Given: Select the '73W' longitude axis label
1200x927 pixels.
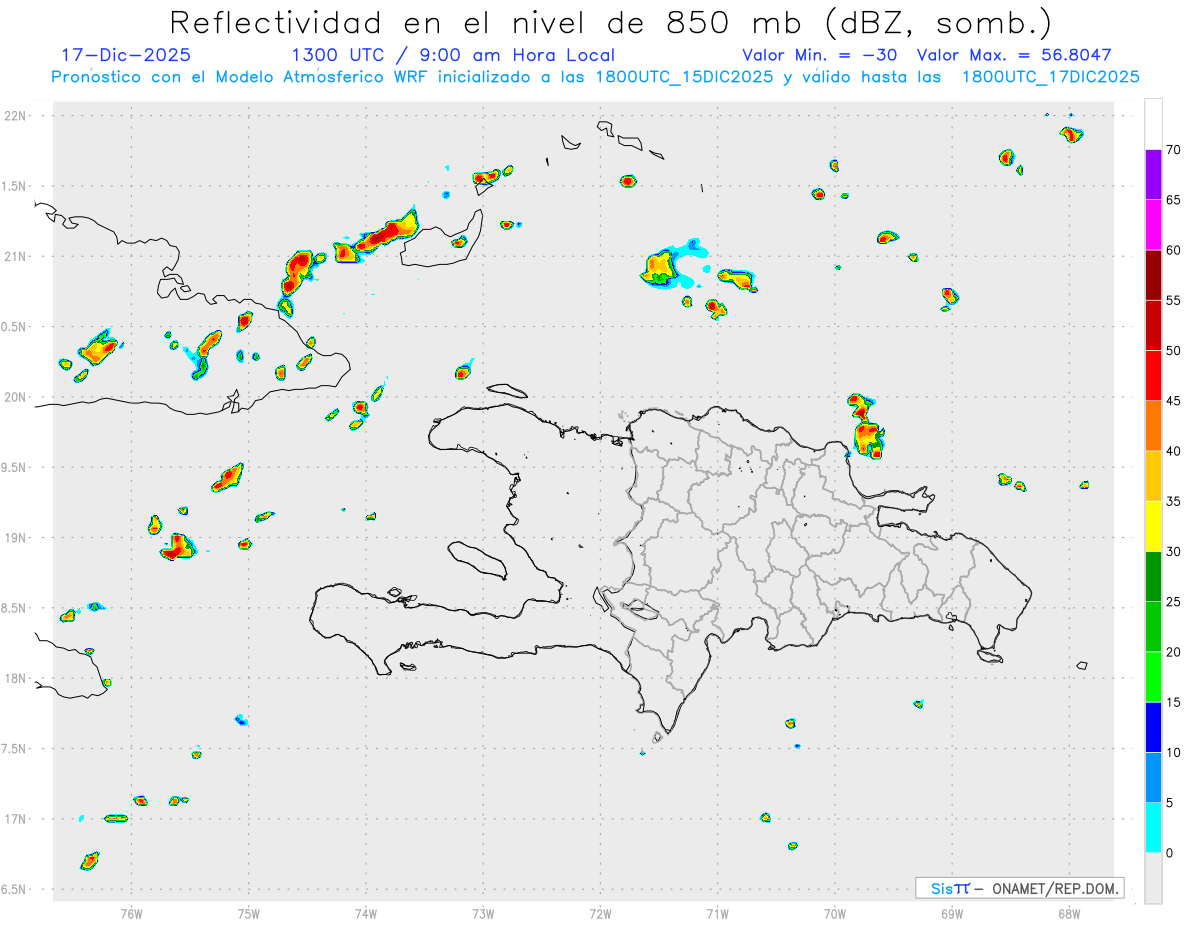Looking at the screenshot, I should [483, 913].
